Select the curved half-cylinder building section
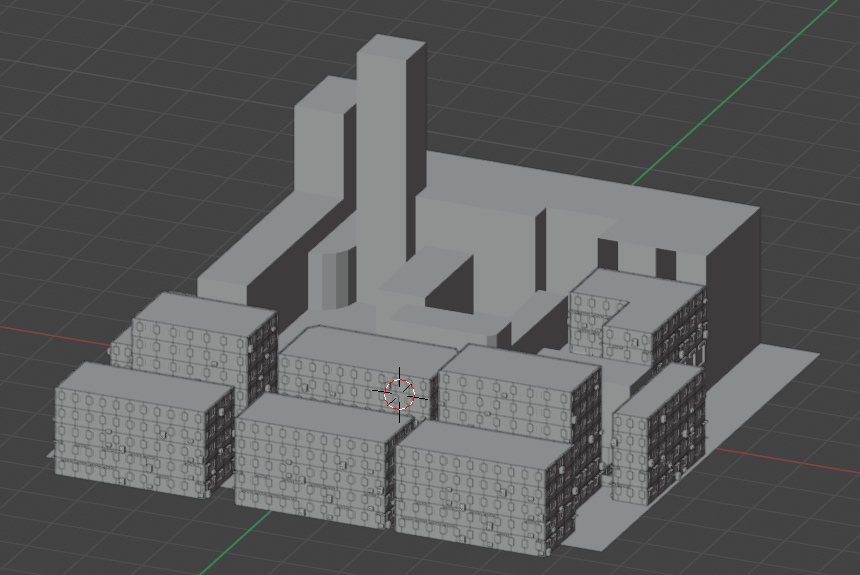The width and height of the screenshot is (860, 575). tap(335, 280)
